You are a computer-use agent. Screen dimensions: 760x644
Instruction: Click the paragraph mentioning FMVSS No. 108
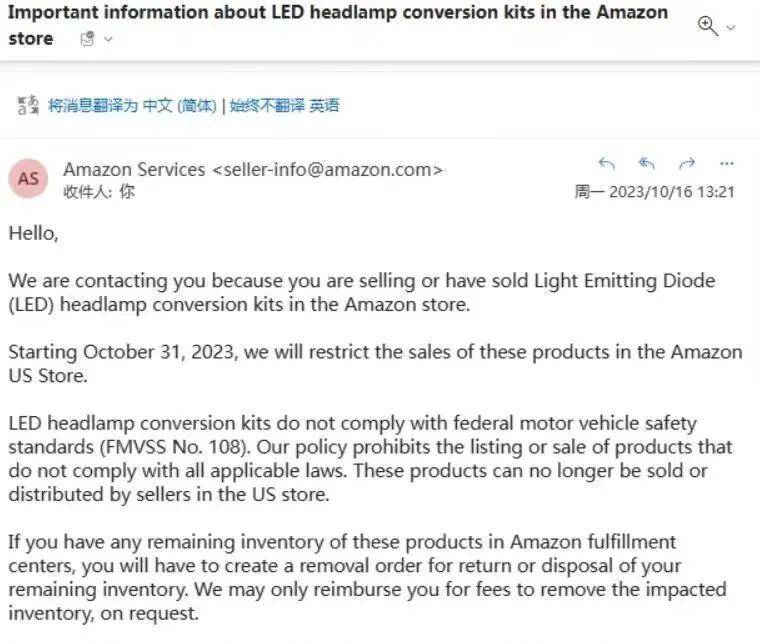coord(370,459)
